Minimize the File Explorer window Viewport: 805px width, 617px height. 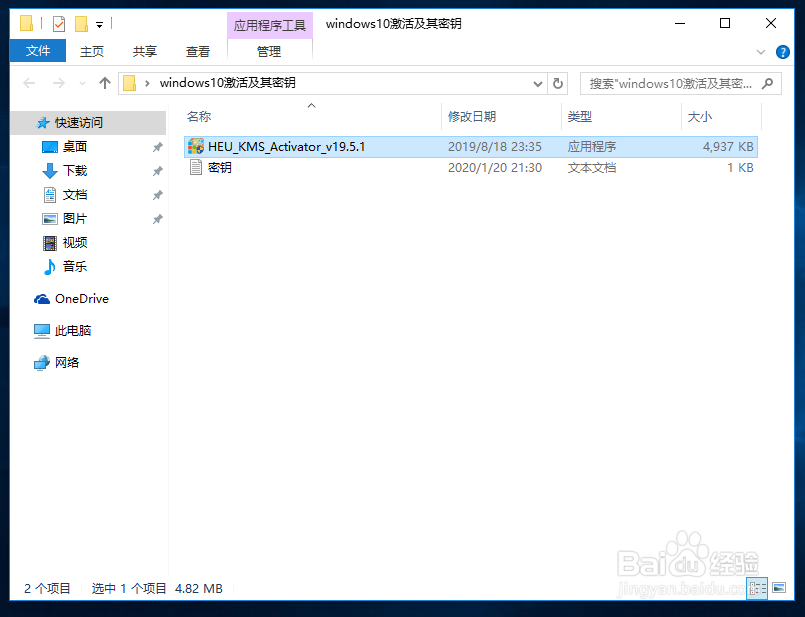680,24
